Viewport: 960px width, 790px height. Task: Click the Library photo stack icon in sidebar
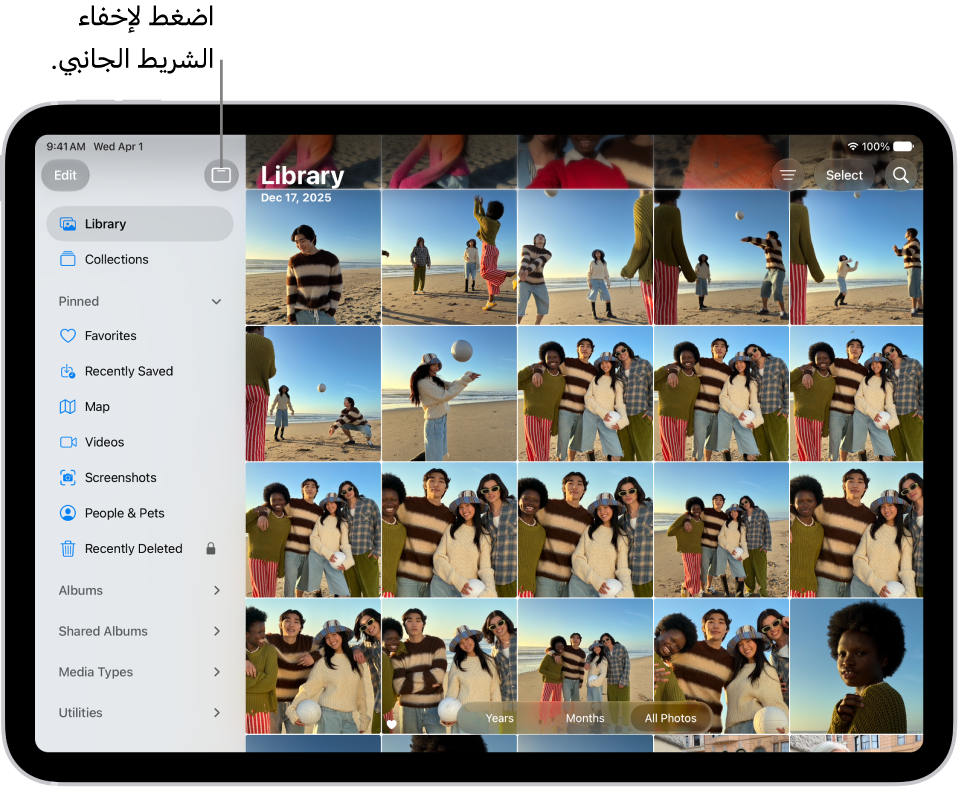point(68,224)
